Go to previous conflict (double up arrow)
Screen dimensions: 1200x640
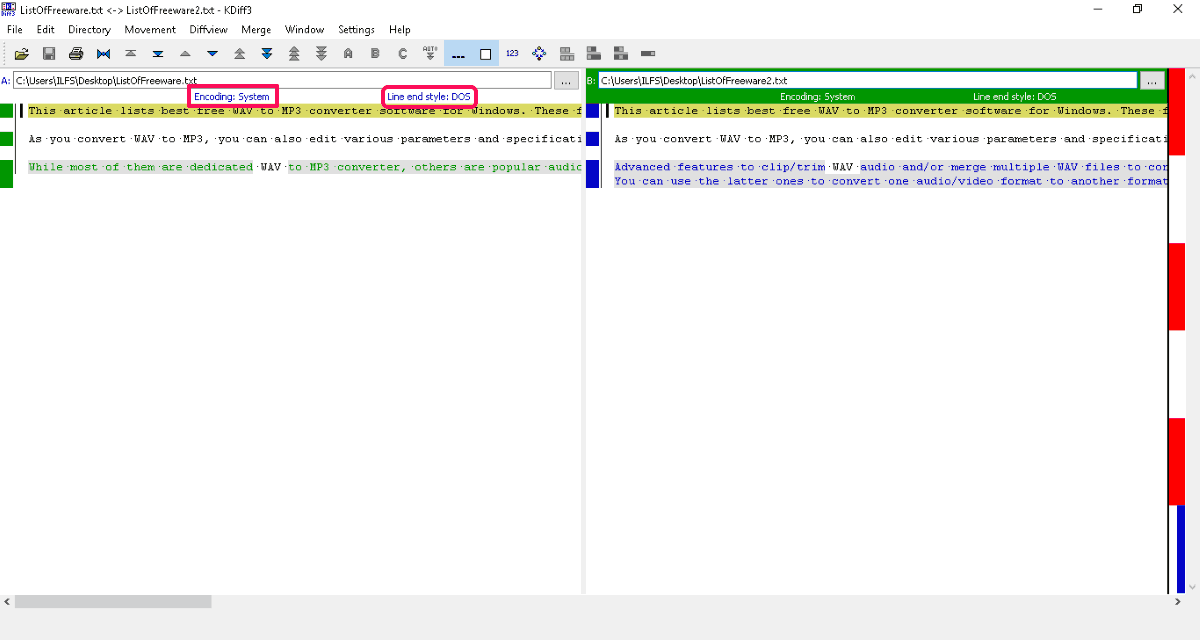[239, 54]
